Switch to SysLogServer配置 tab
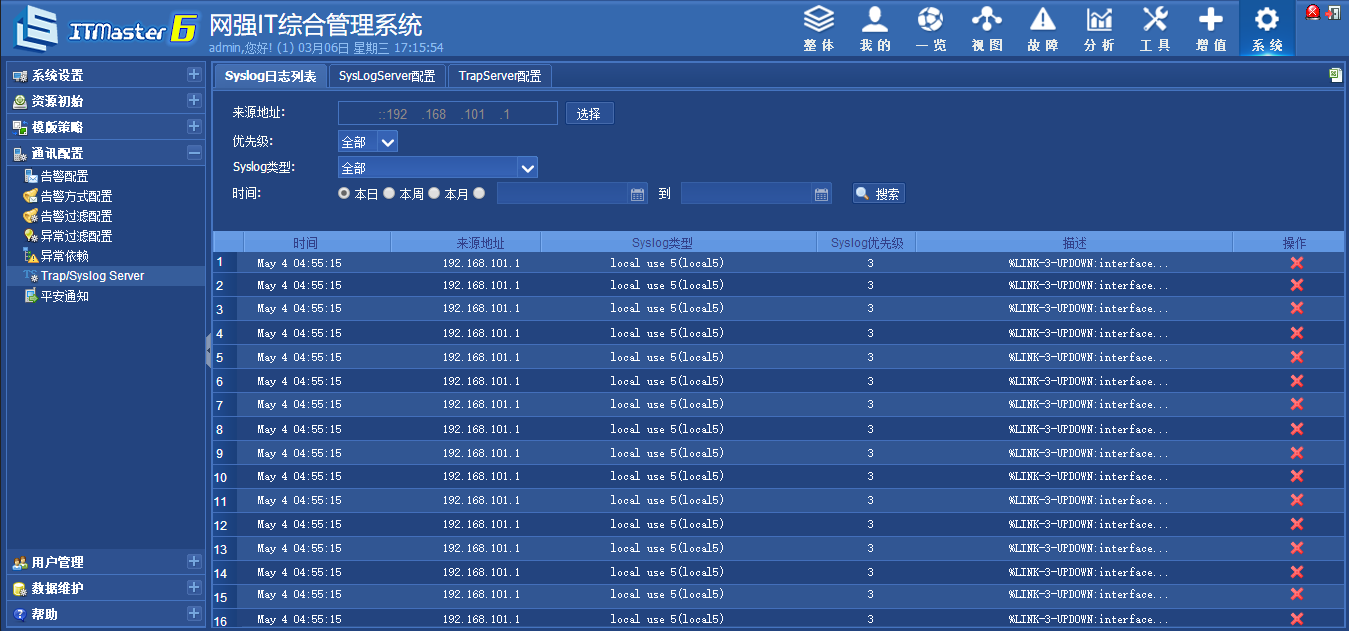This screenshot has height=631, width=1349. point(387,76)
